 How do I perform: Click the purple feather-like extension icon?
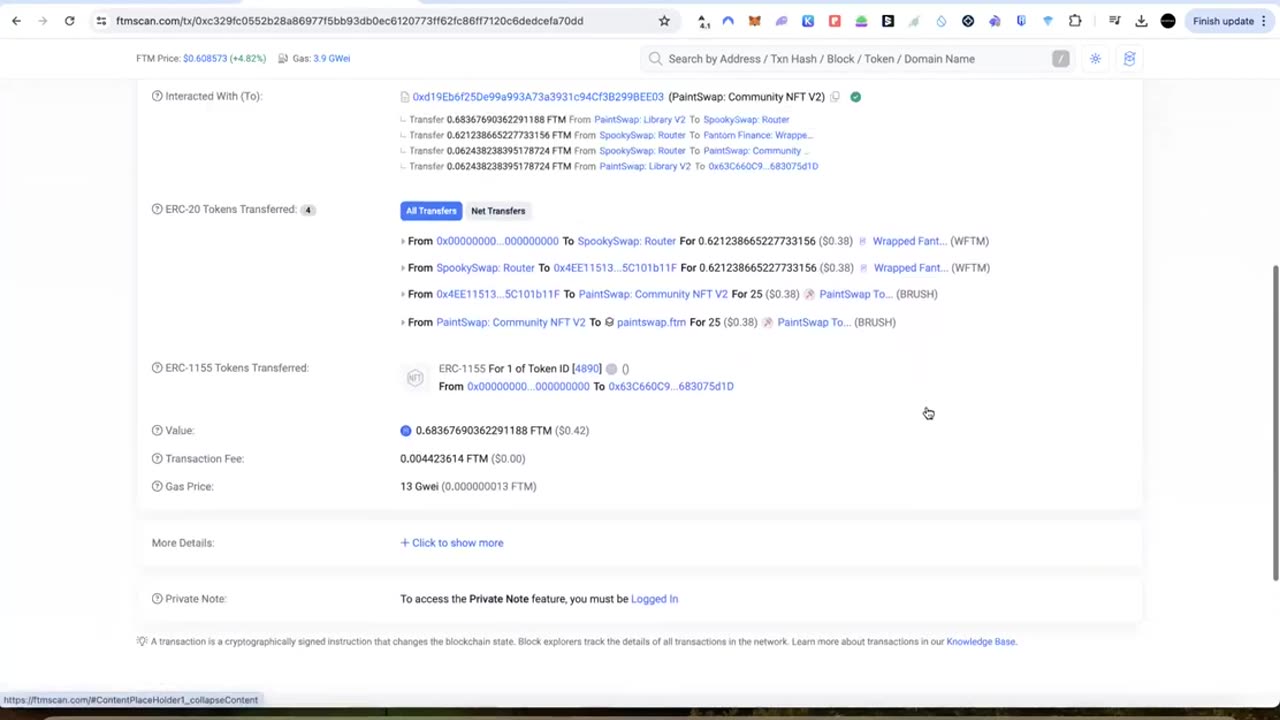(781, 21)
